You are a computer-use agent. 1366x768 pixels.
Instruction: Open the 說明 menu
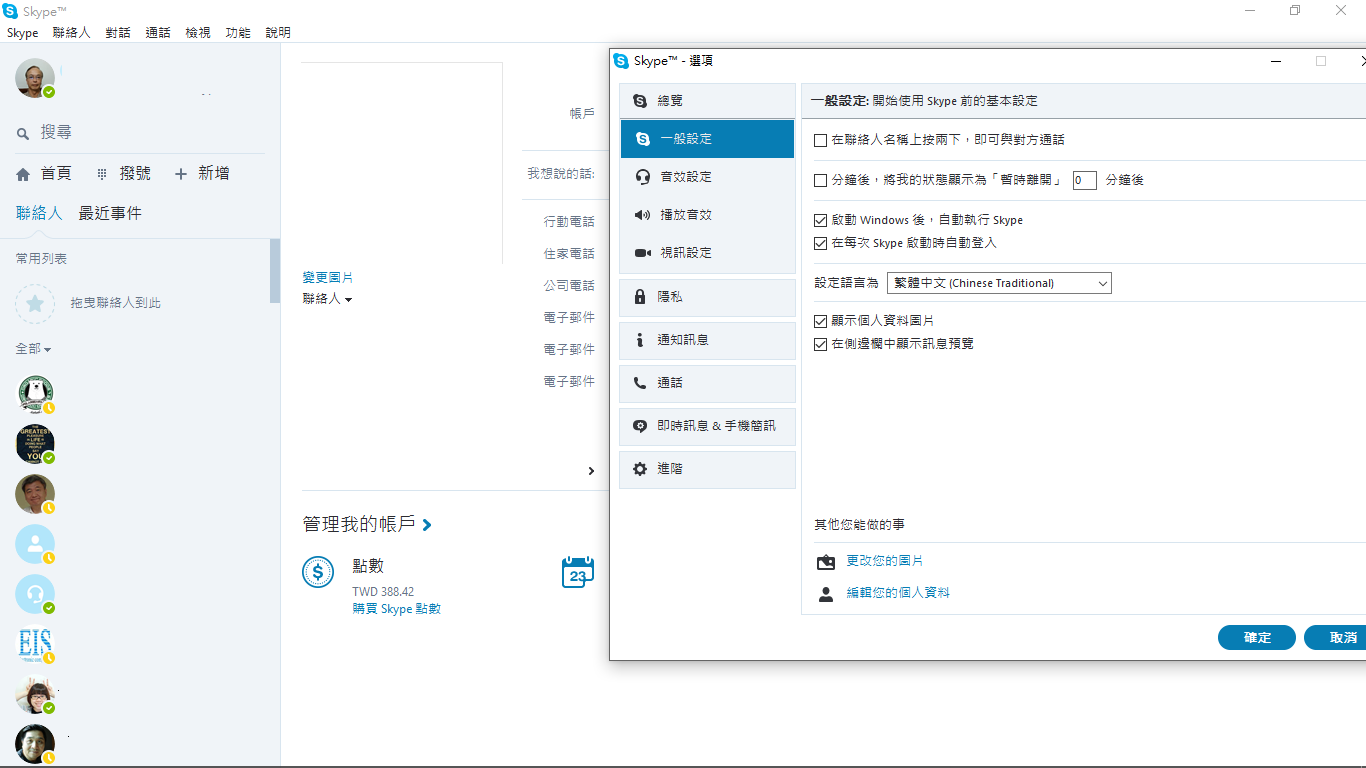(278, 33)
